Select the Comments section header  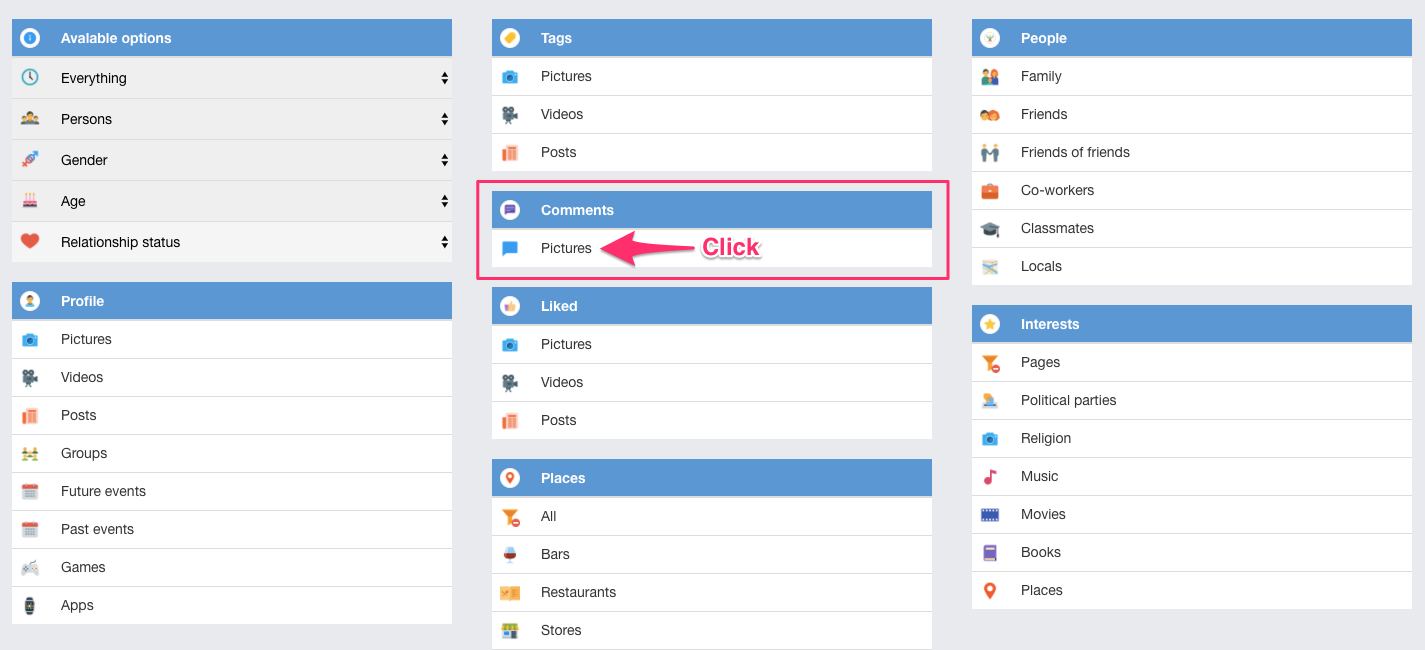711,210
